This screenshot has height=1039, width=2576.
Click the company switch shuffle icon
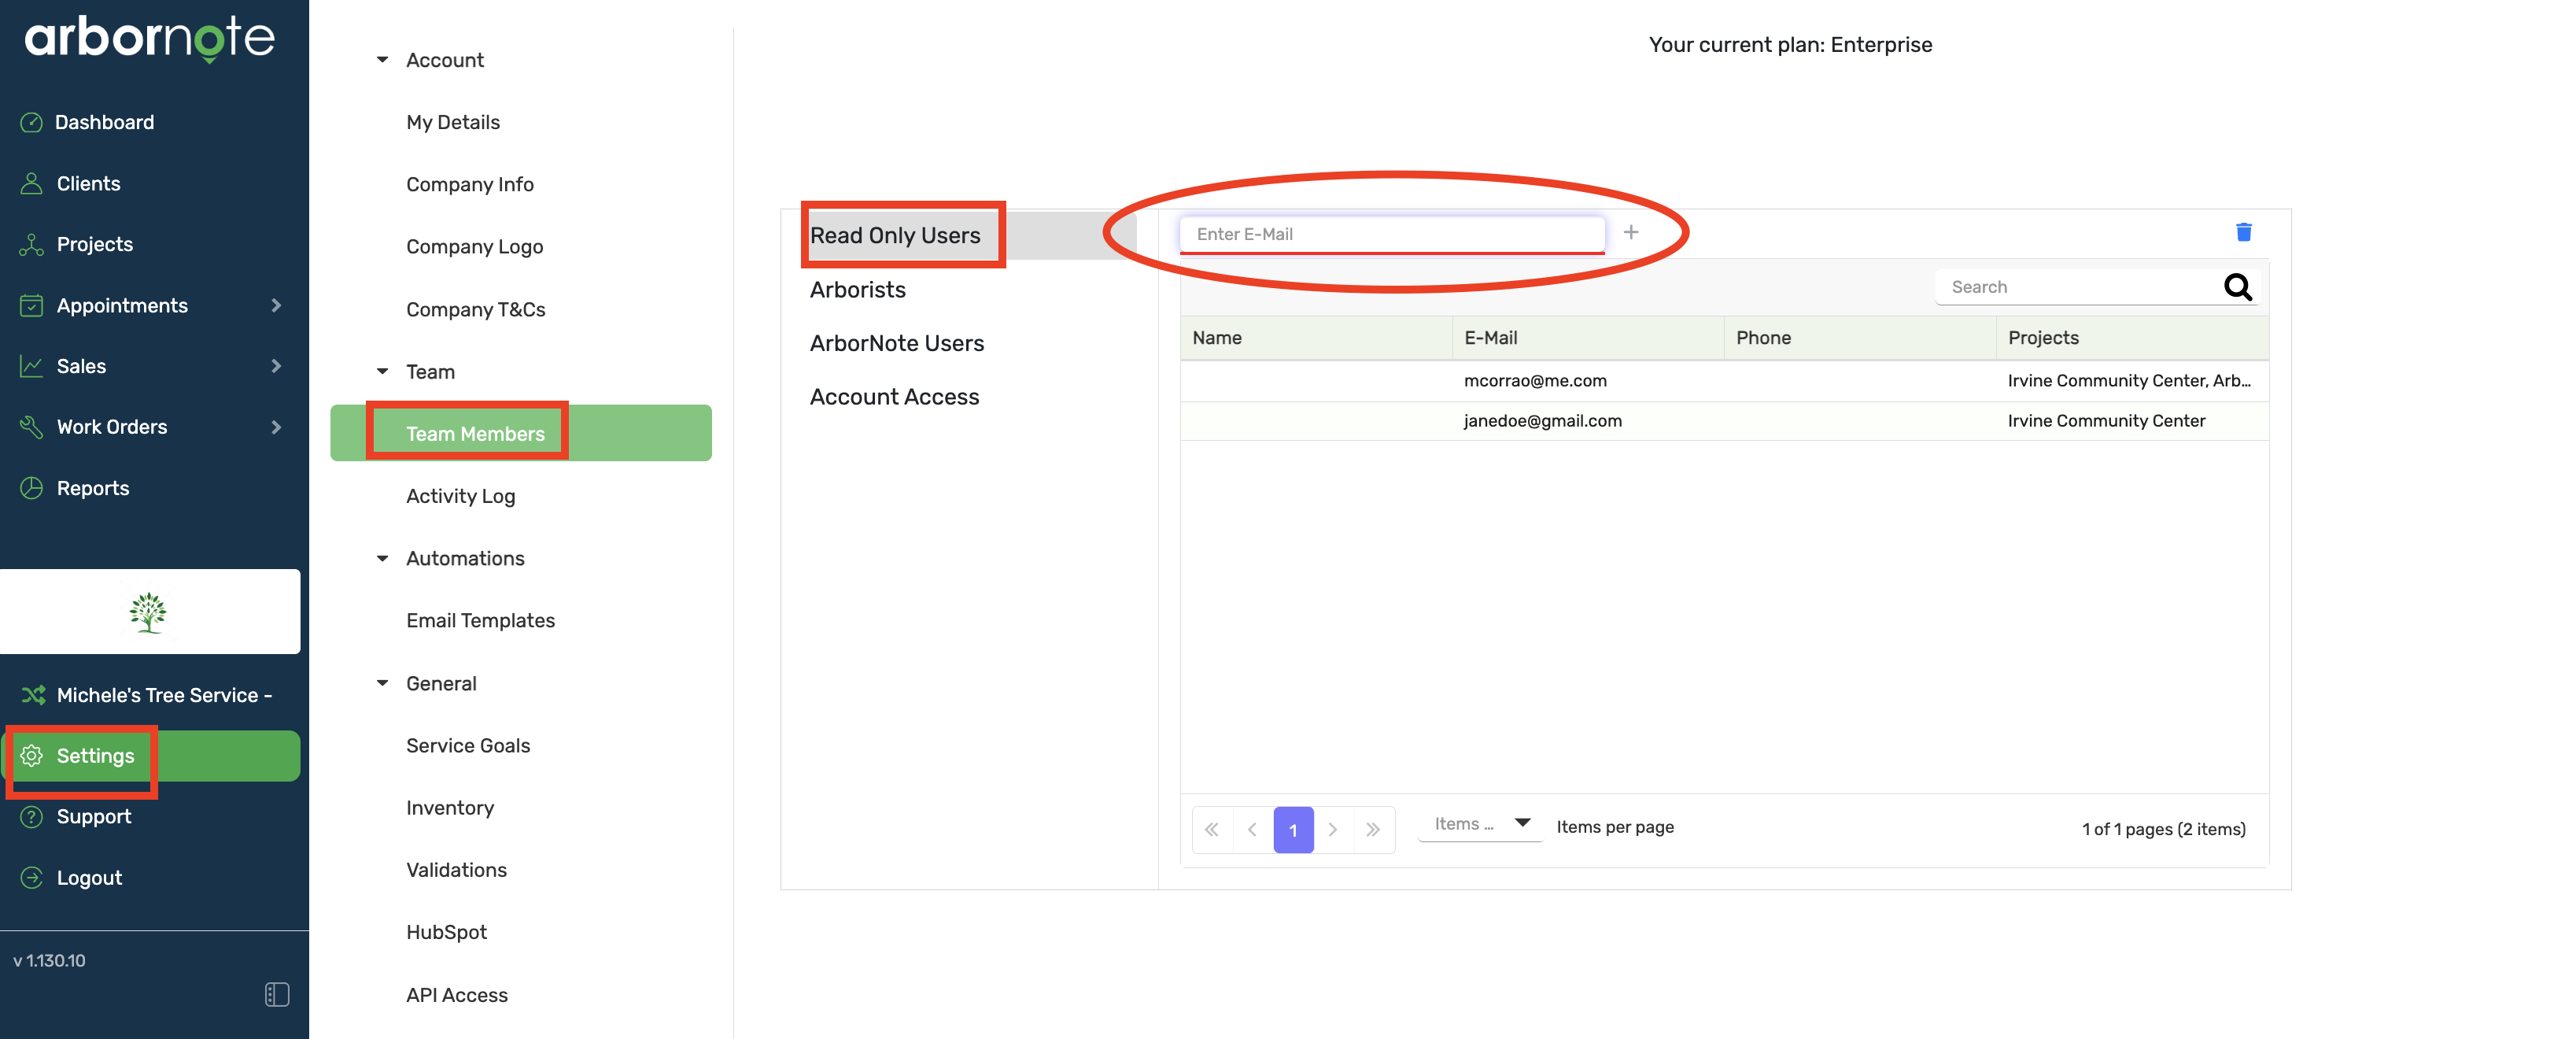coord(33,694)
